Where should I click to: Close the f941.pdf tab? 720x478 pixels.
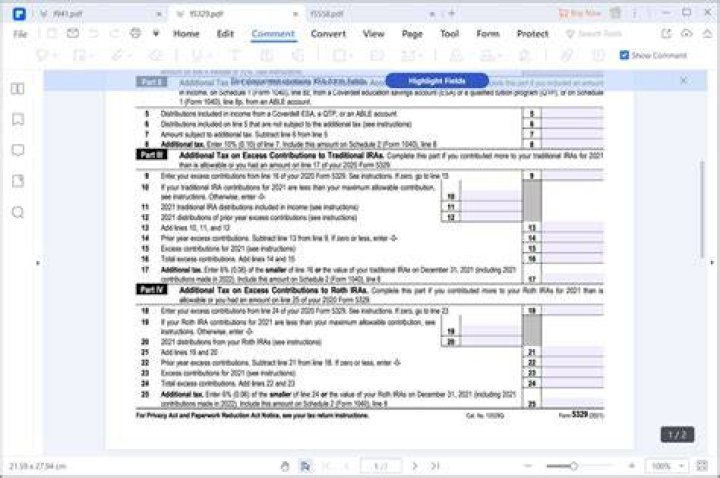pyautogui.click(x=159, y=14)
